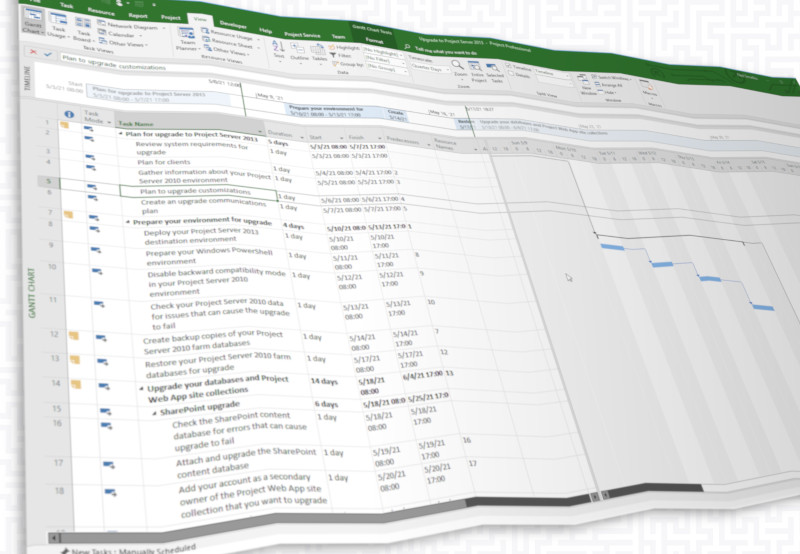
Task: Select 'Attach and upgrade the SharePoint content database'
Action: [245, 463]
